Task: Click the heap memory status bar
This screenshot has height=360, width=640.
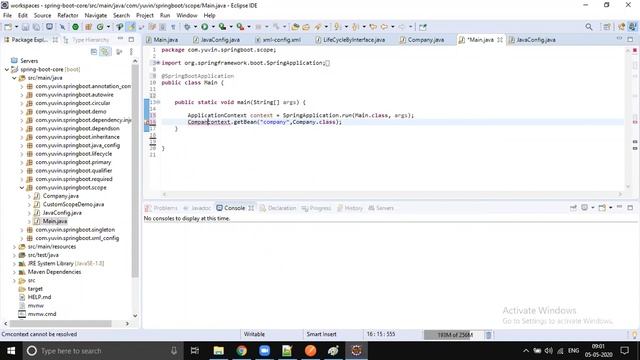Action: [x=453, y=335]
